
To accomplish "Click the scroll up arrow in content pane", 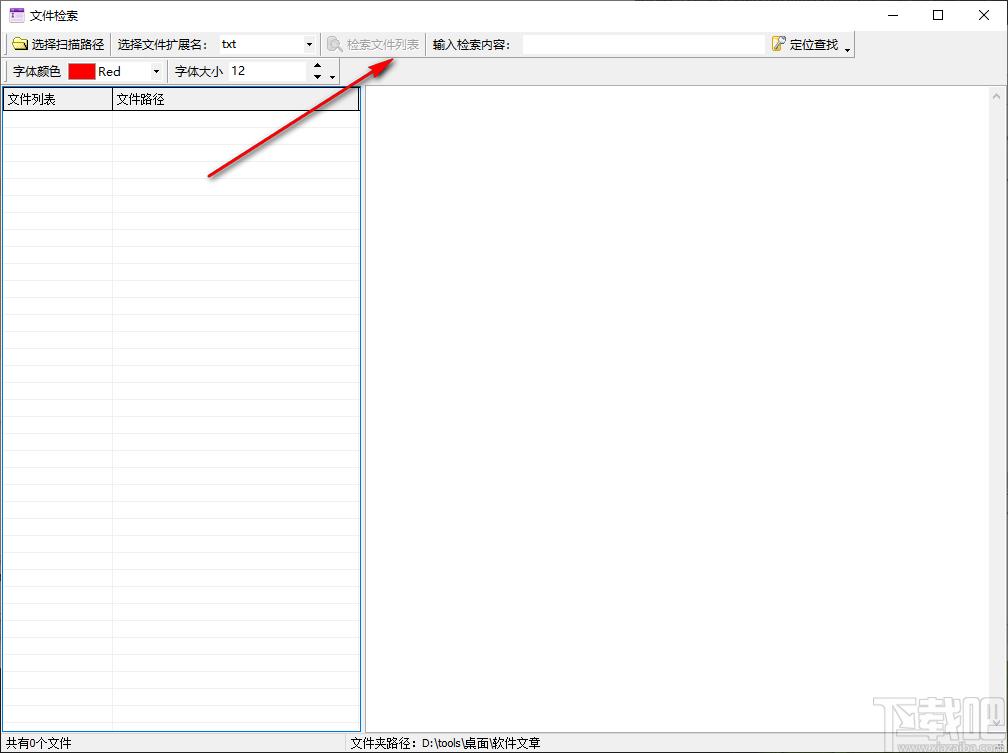I will point(996,97).
